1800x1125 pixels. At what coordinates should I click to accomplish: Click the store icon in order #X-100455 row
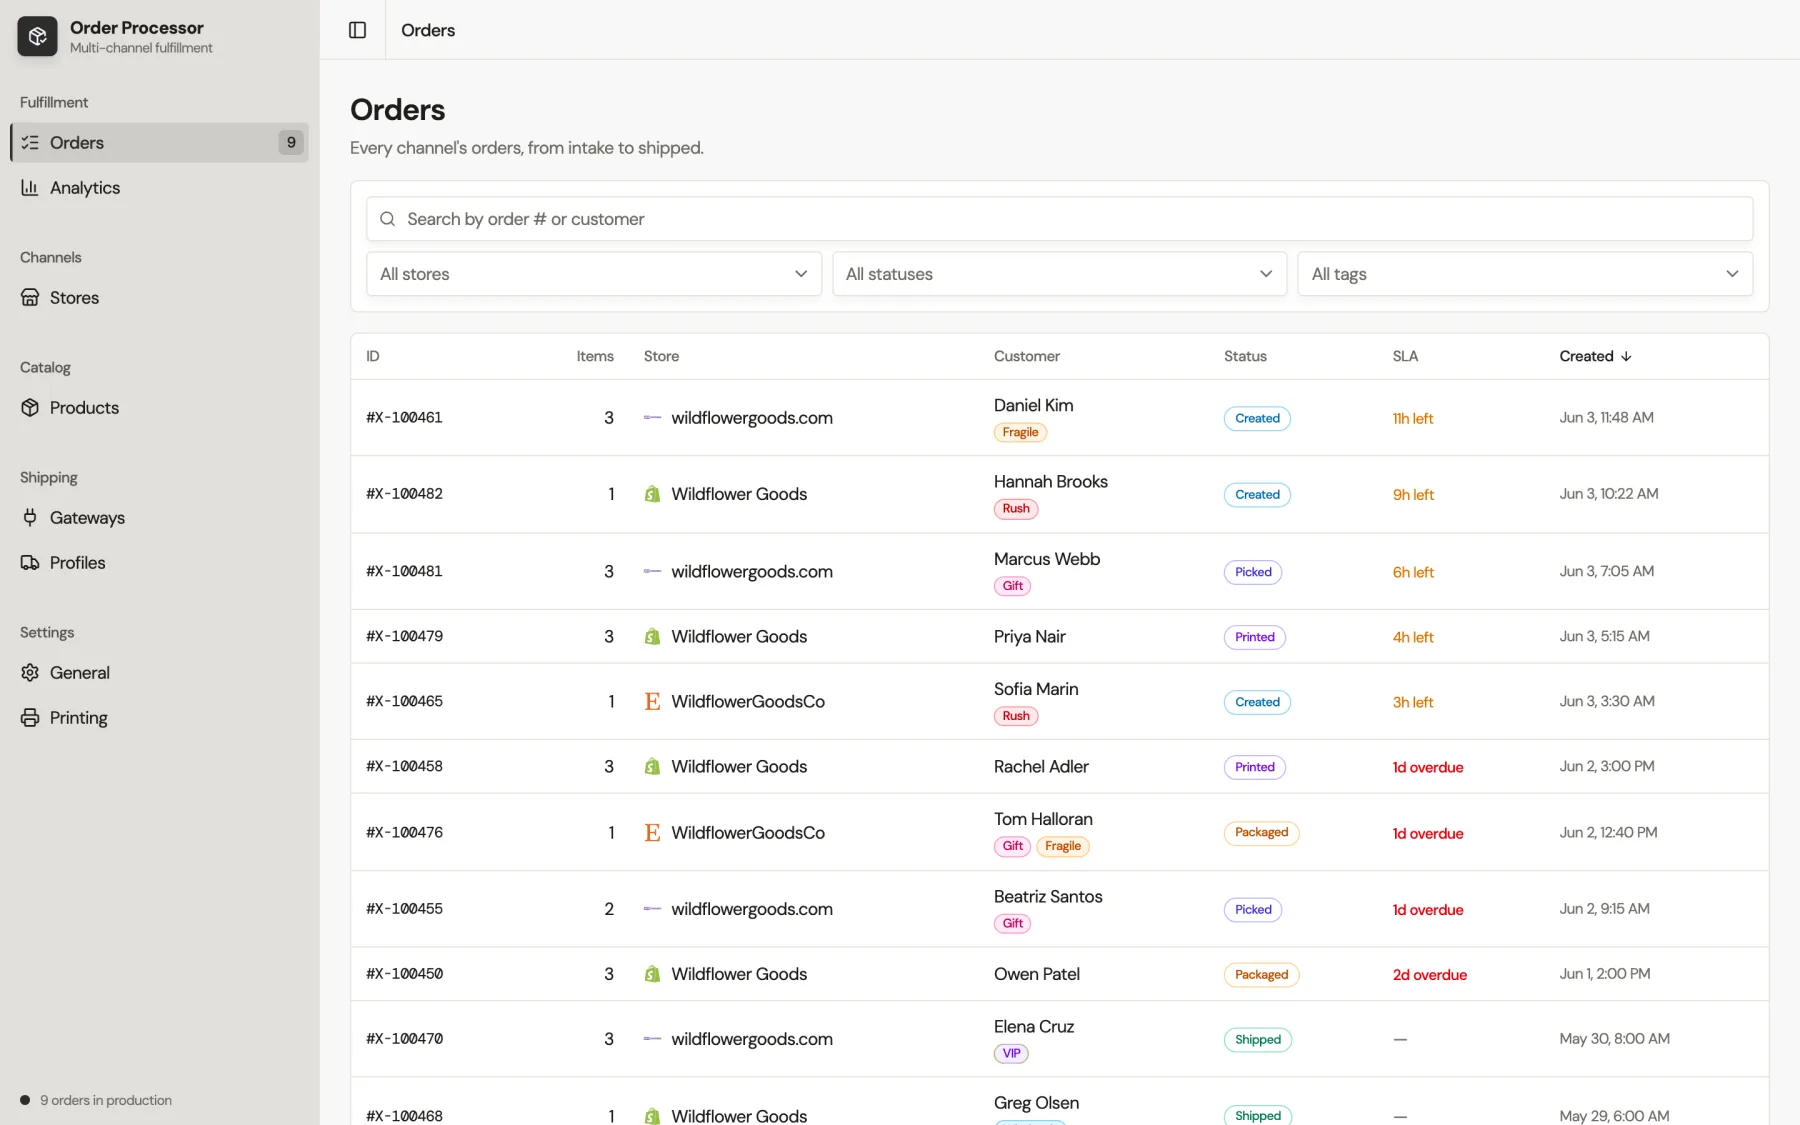point(652,909)
